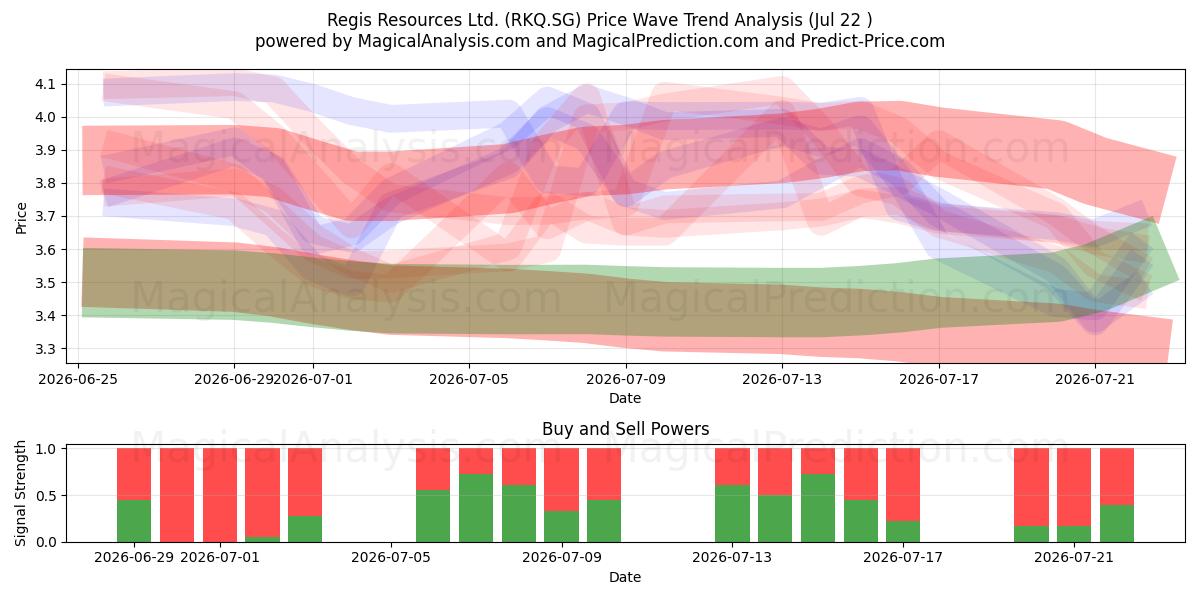Click 2026-07-21 tick under Buy/Sell chart
1200x600 pixels.
pos(1074,558)
